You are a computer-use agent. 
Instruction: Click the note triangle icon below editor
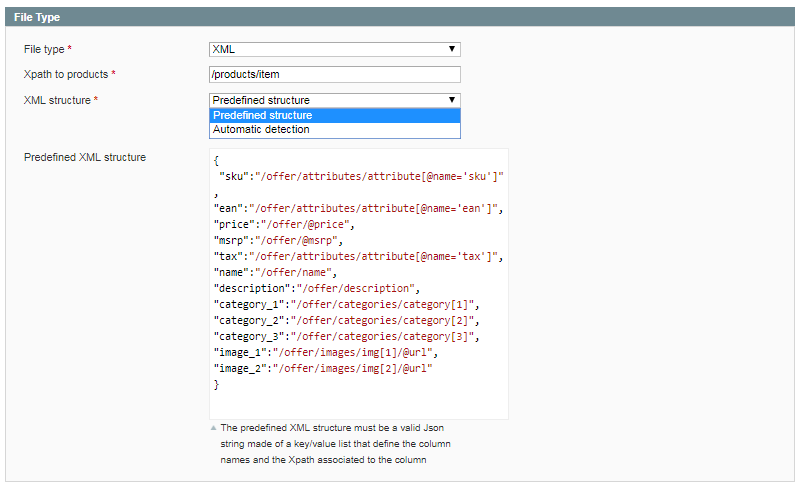[x=214, y=428]
